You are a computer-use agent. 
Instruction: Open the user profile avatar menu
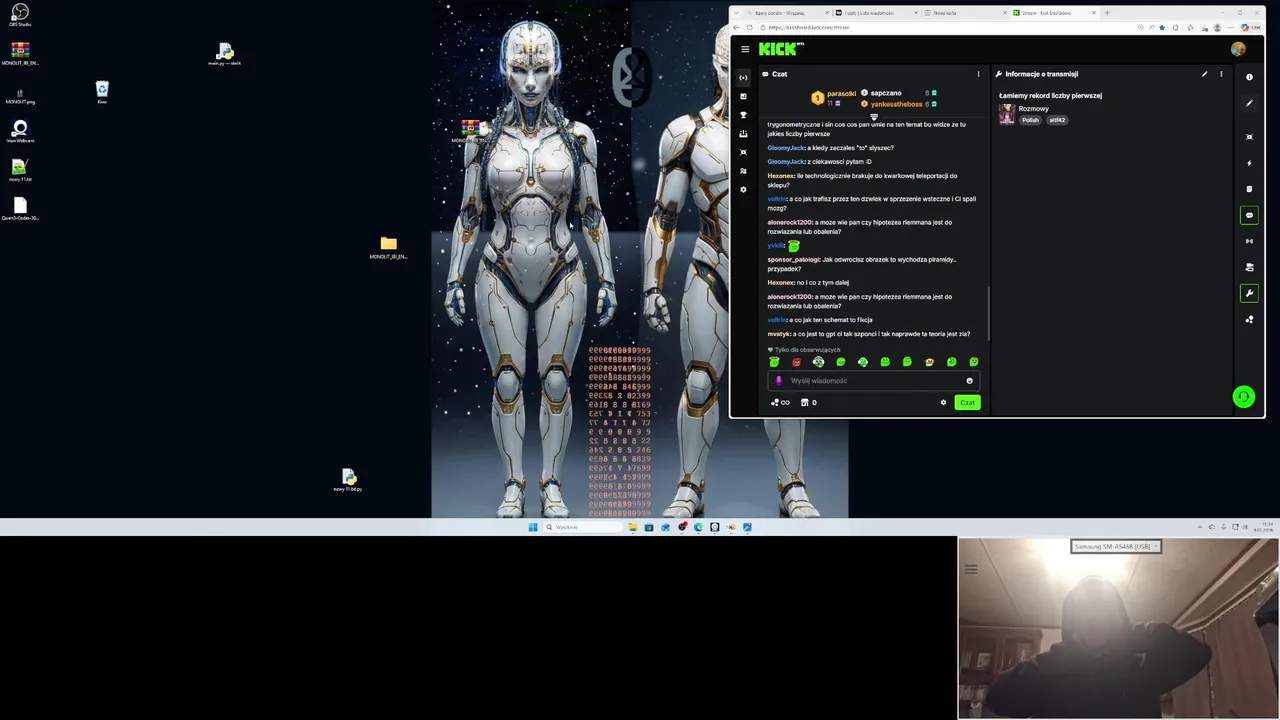[1238, 49]
